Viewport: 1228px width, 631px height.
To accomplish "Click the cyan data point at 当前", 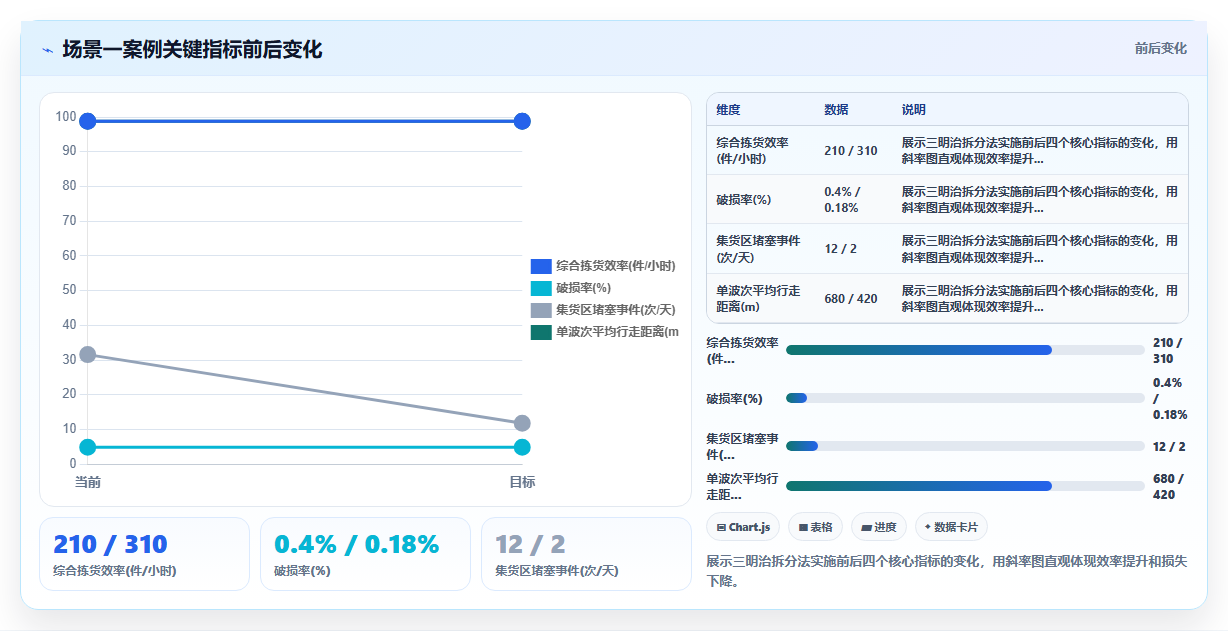I will pos(88,447).
